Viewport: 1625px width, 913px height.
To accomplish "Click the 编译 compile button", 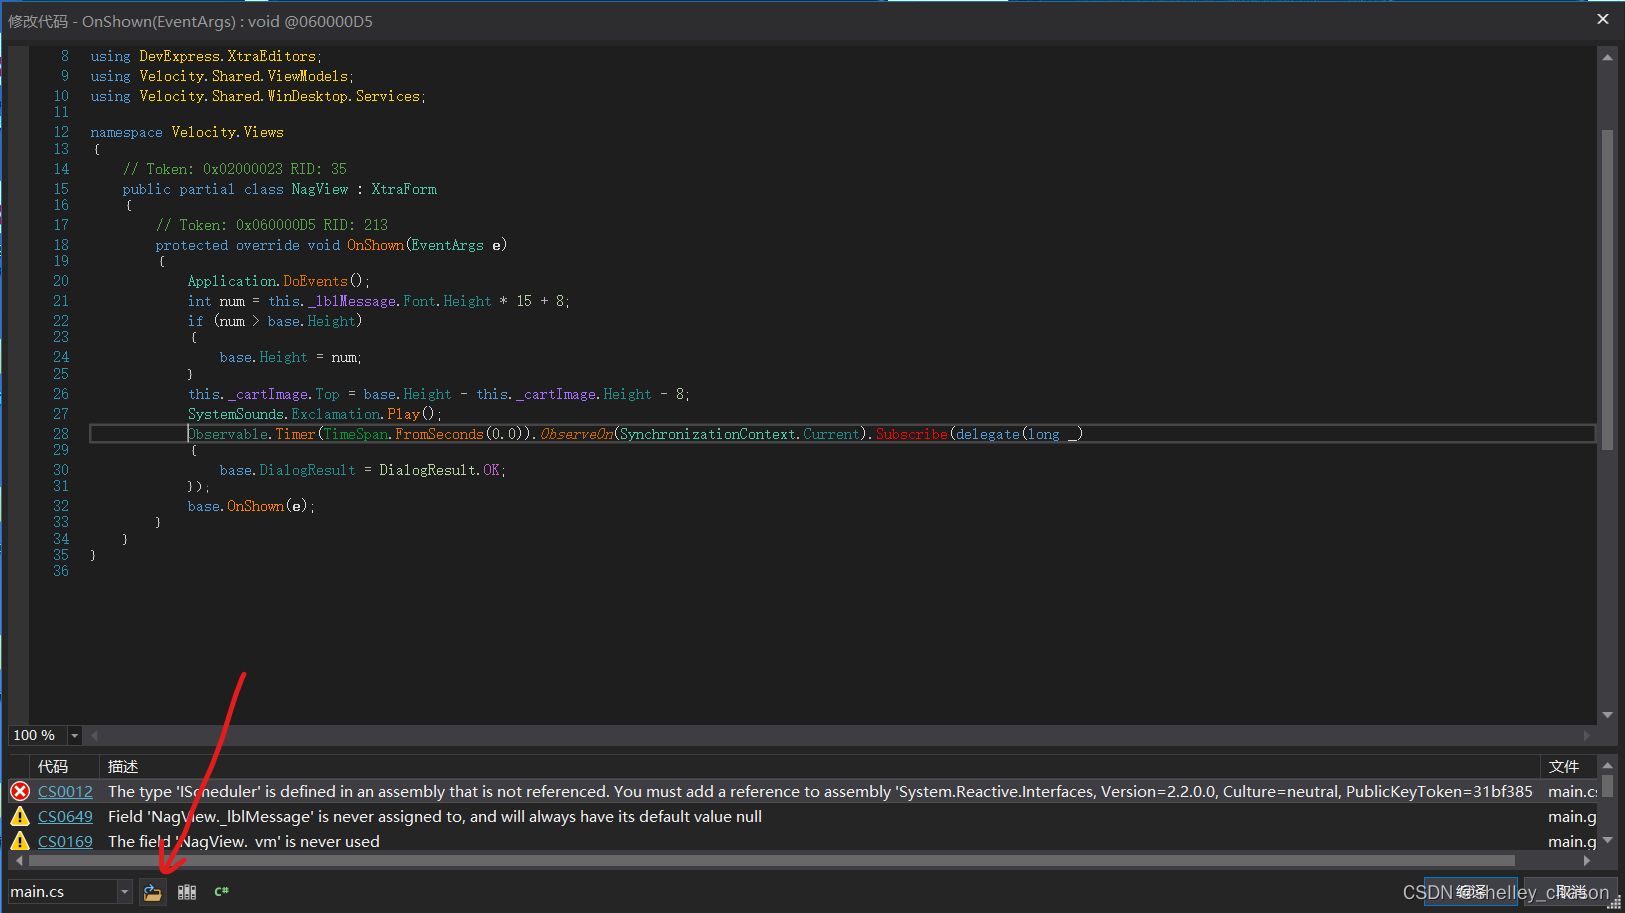I will click(x=1471, y=892).
